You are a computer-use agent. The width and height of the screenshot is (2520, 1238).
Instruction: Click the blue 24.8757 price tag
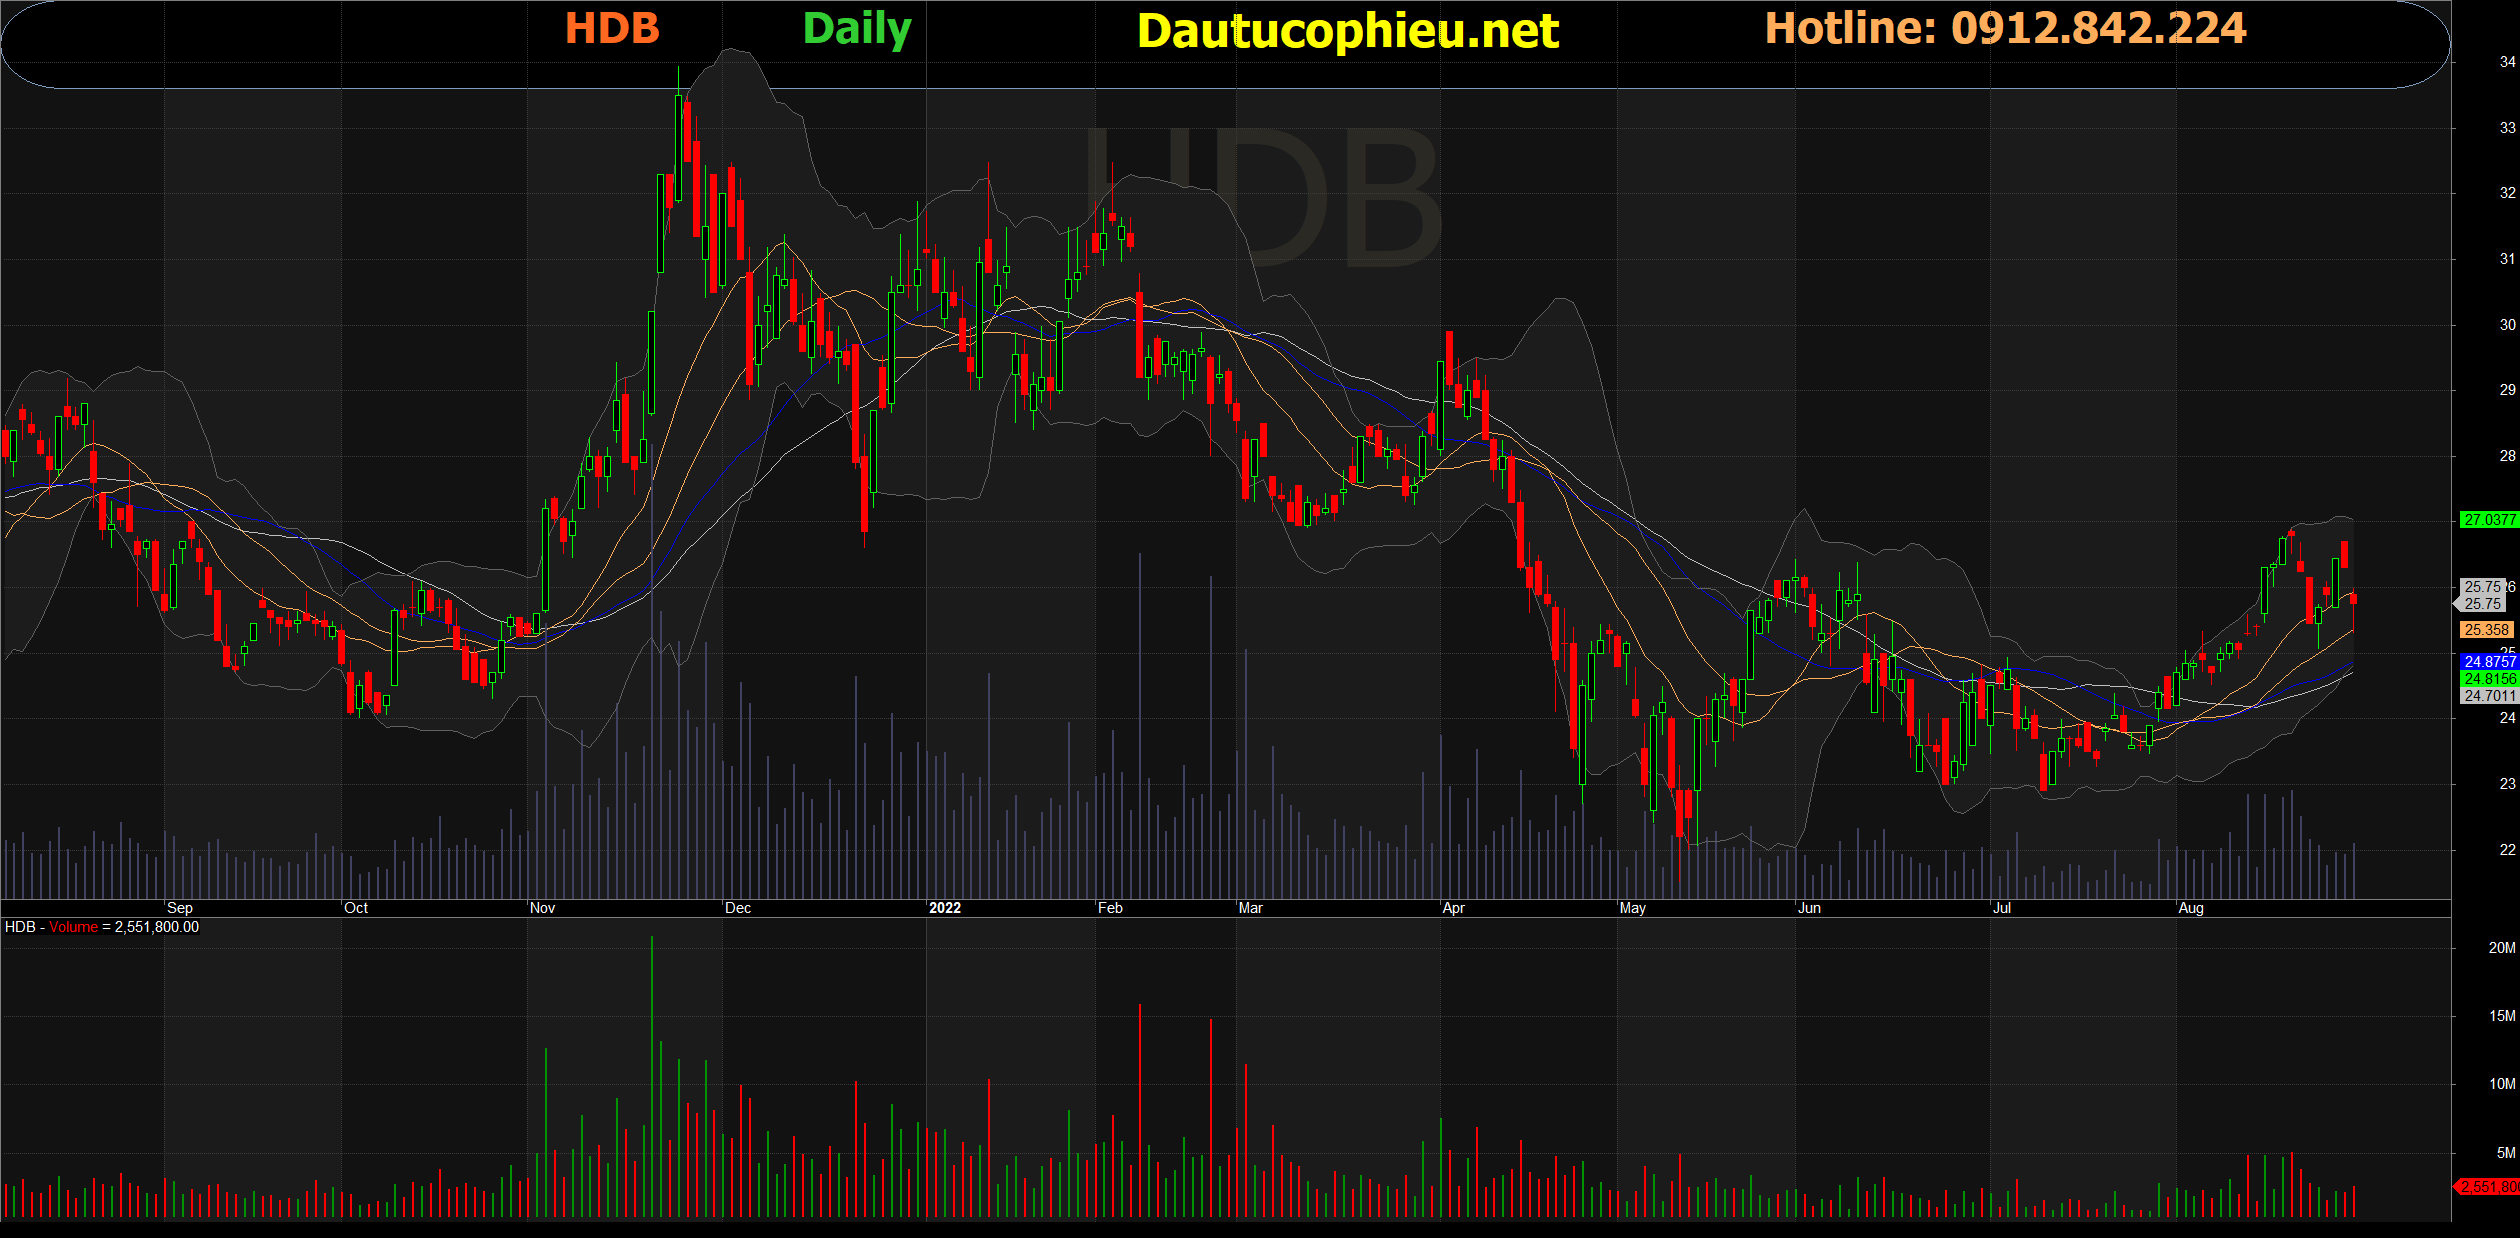pos(2489,662)
